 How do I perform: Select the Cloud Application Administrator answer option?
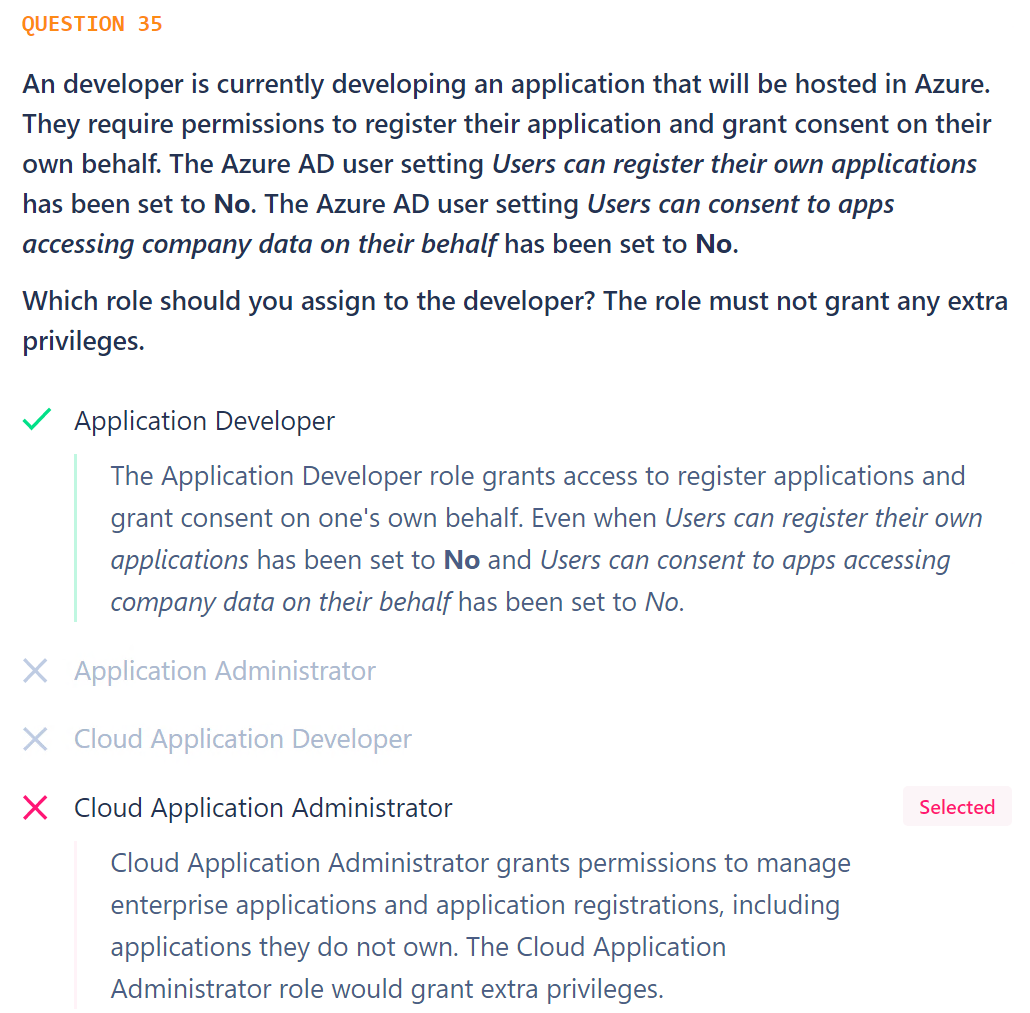[x=263, y=807]
